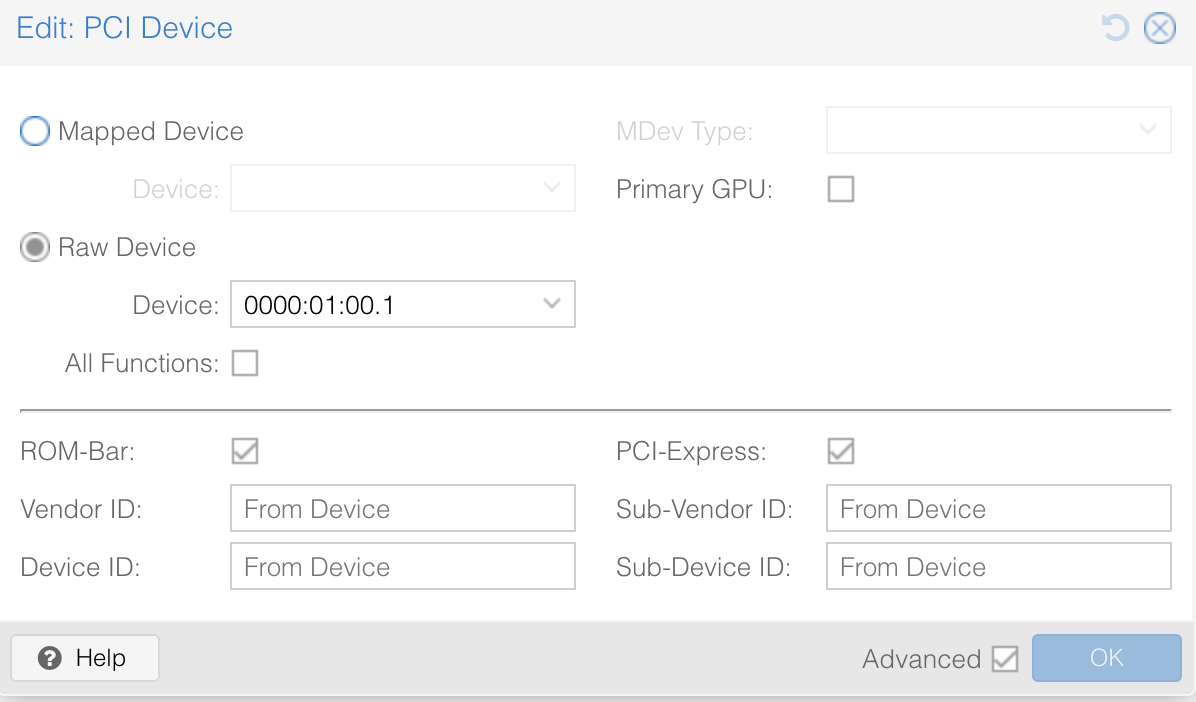Open the Raw Device dropdown list
Viewport: 1196px width, 702px height.
[x=551, y=304]
